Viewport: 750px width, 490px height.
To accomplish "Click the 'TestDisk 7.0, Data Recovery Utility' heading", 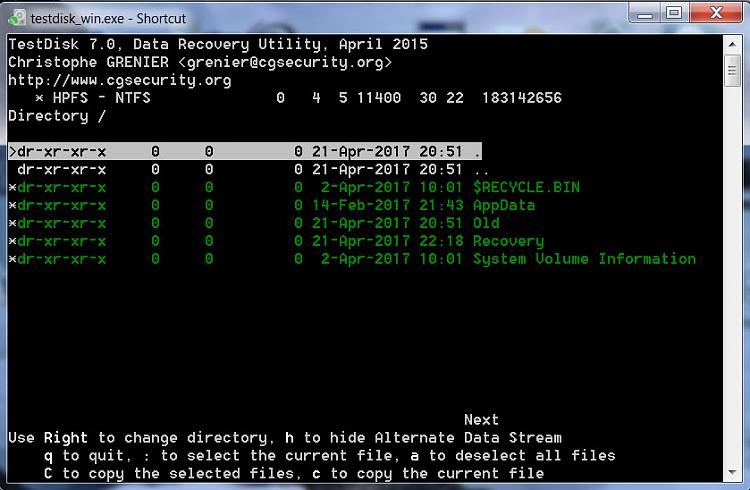I will point(165,44).
